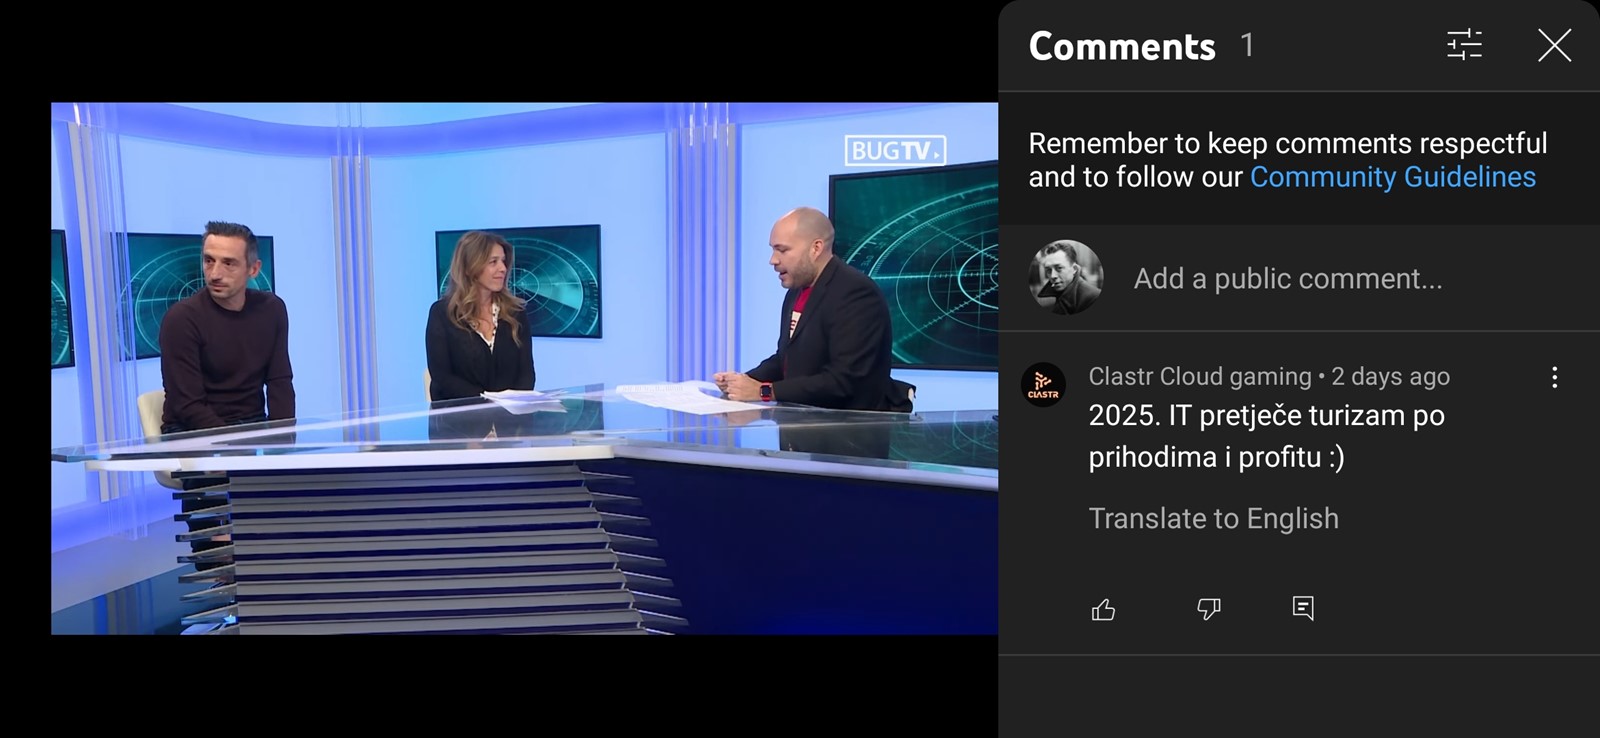
Task: Open your profile avatar beside the comment box
Action: (1065, 278)
